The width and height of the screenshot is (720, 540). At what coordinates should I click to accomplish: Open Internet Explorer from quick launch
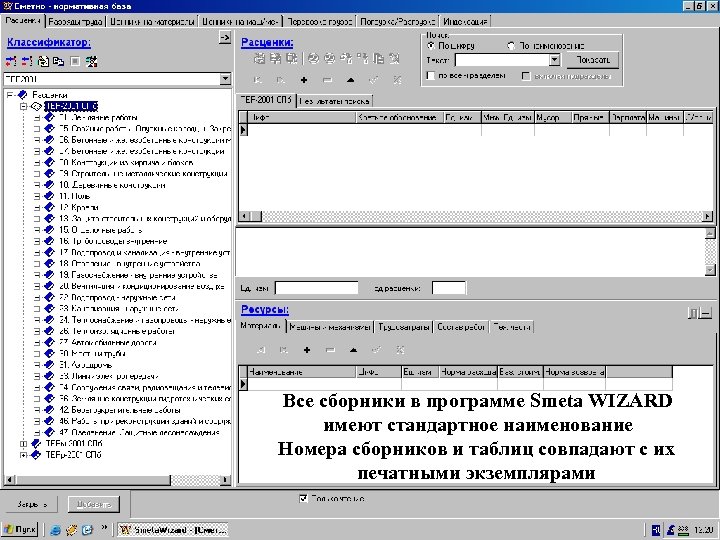point(56,530)
